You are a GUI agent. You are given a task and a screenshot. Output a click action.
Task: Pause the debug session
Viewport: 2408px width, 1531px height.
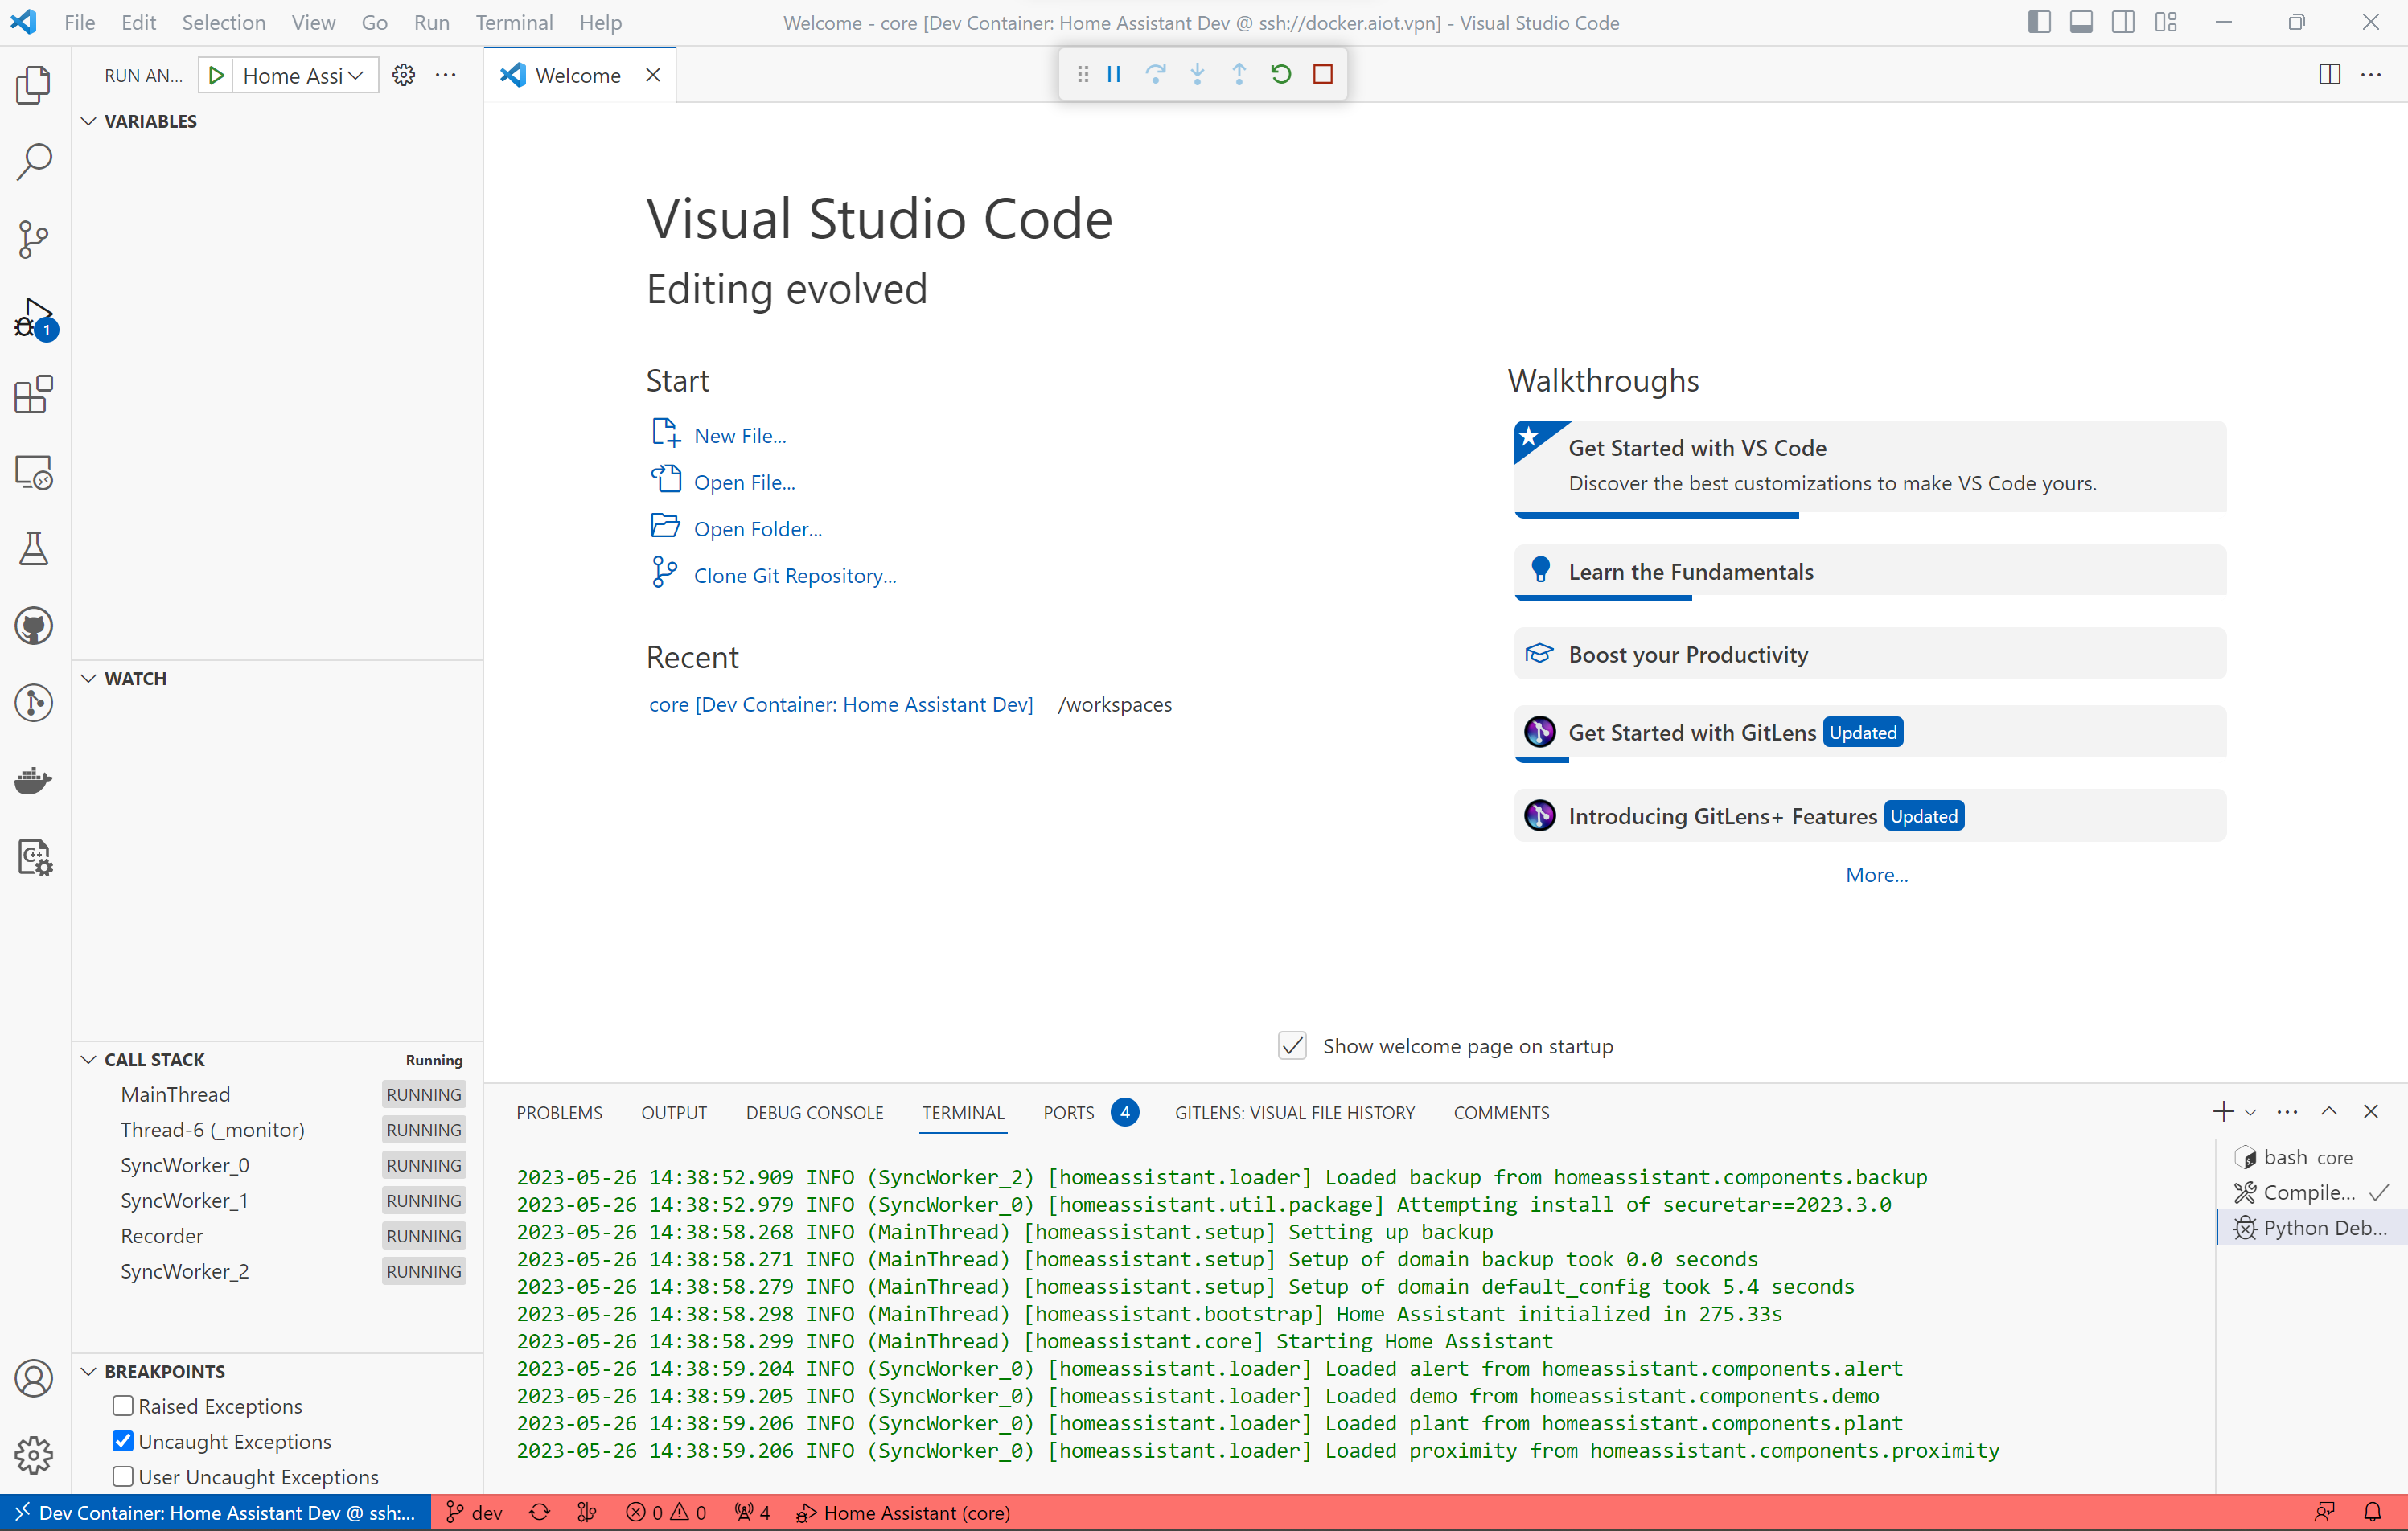(x=1114, y=74)
